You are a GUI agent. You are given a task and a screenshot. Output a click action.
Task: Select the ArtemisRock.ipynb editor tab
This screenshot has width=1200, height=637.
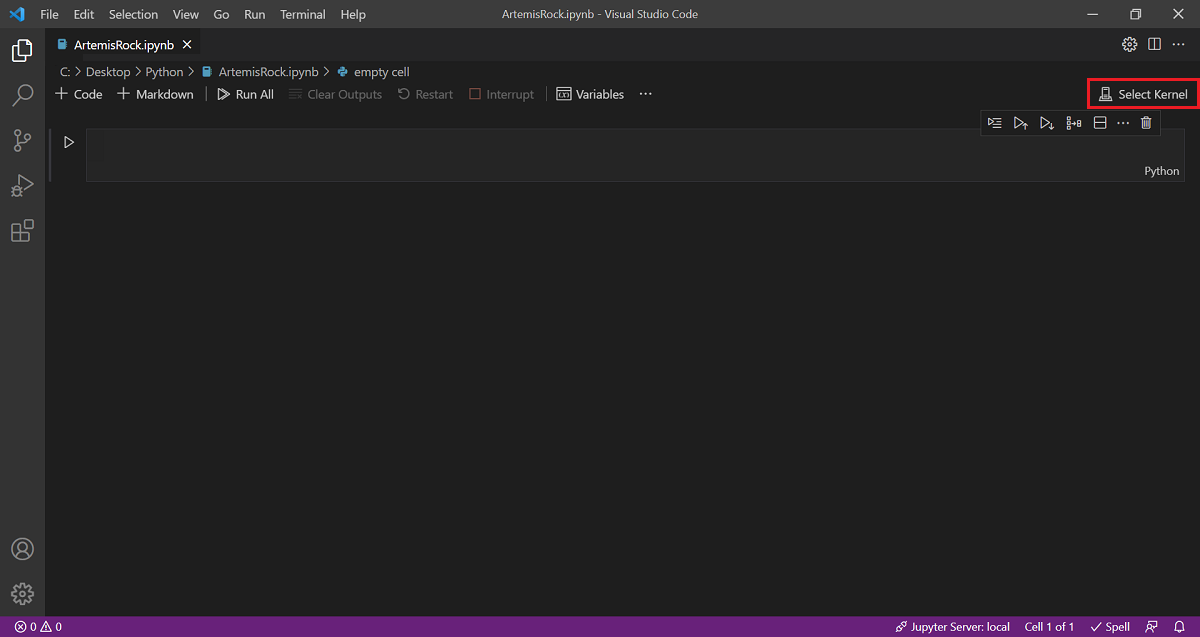124,45
